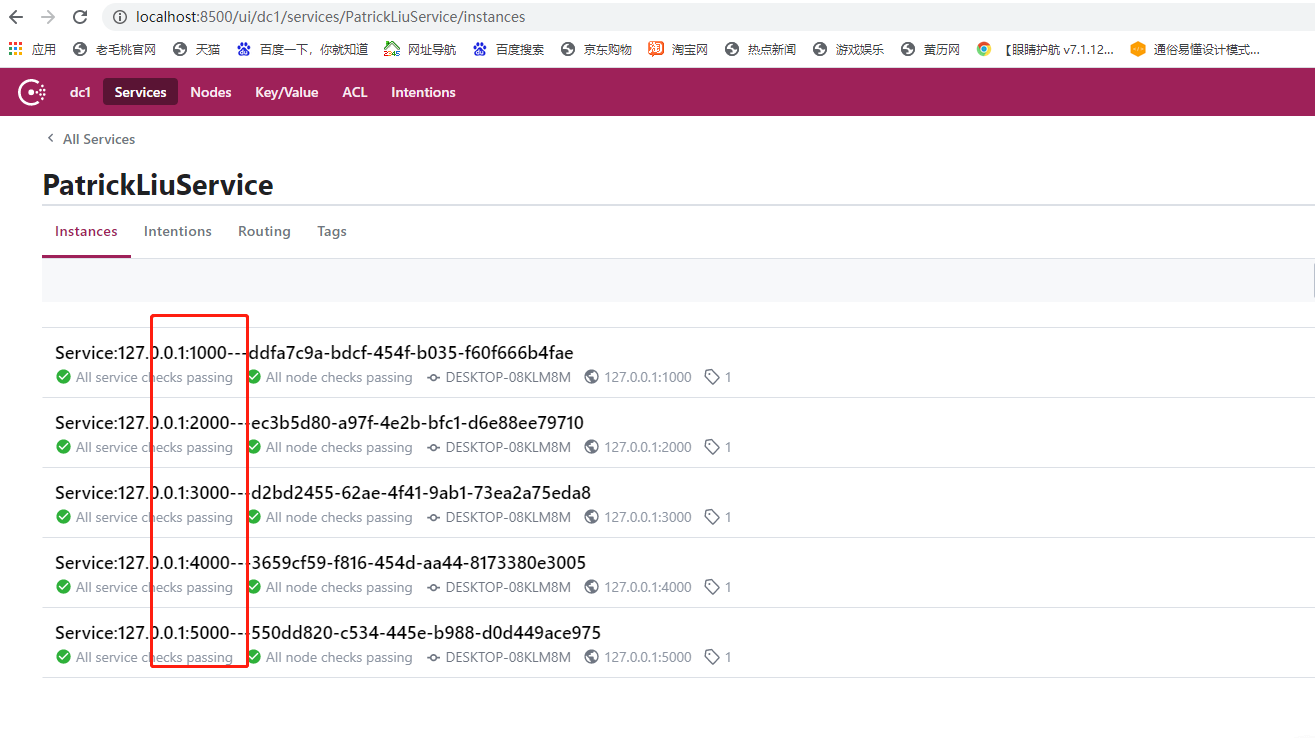The width and height of the screenshot is (1315, 738).
Task: Click DESKTOP-08KLM8M text in the port 4000 row
Action: [x=508, y=587]
